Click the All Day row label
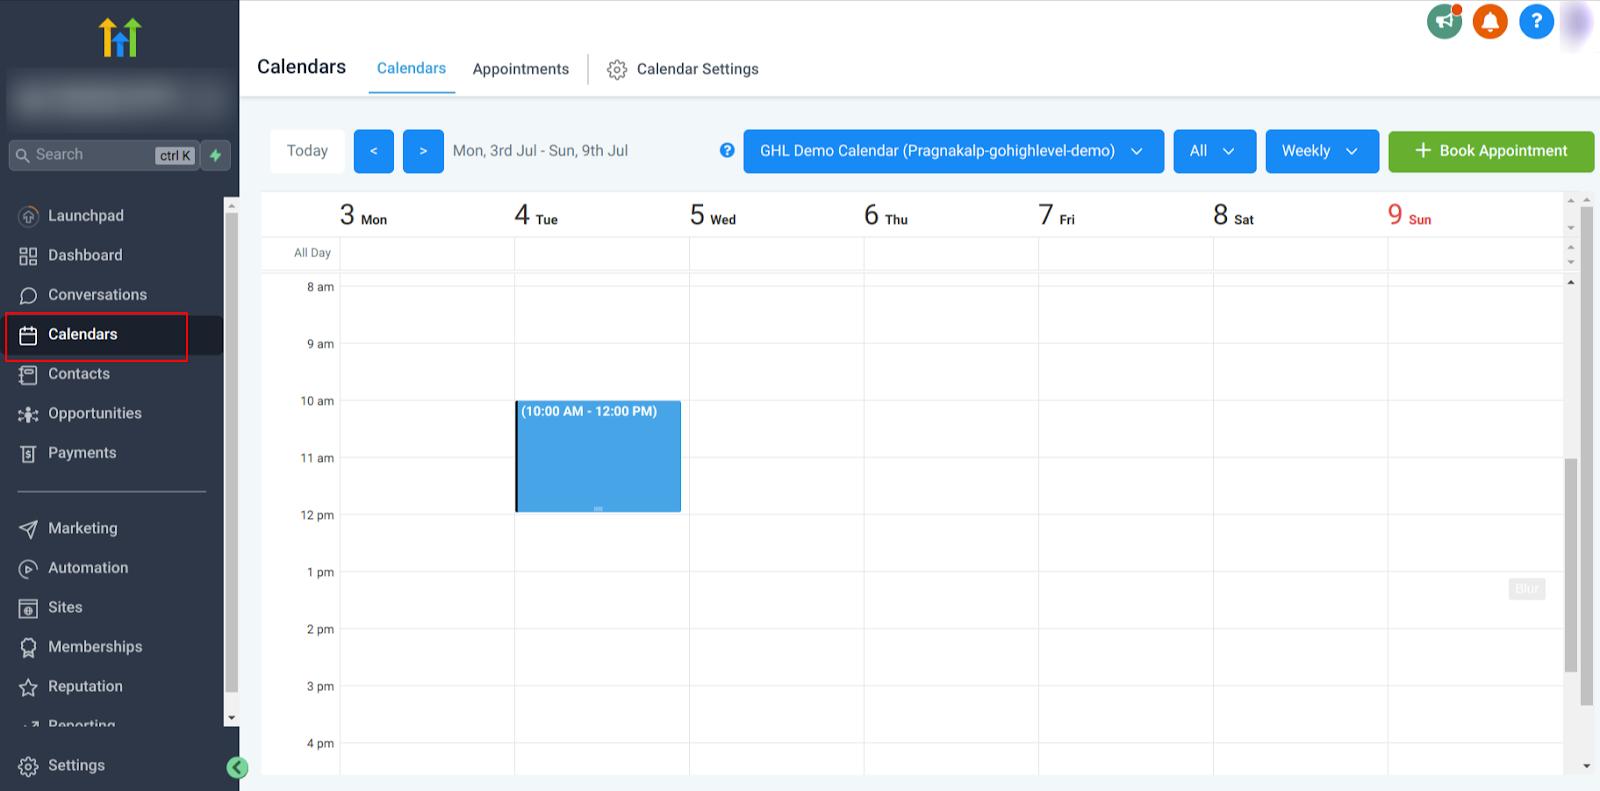Viewport: 1600px width, 791px height. click(312, 253)
